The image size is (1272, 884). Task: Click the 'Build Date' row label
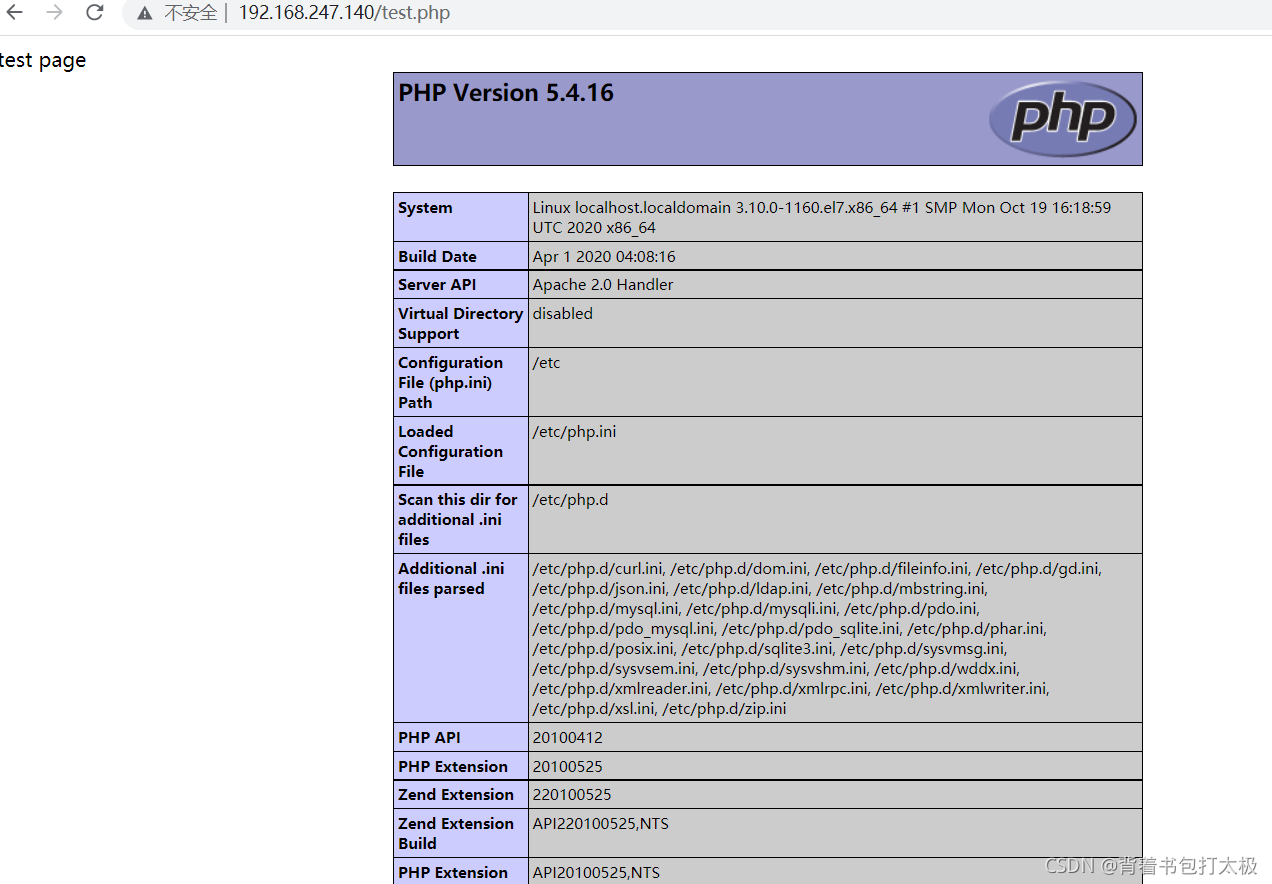pos(437,256)
